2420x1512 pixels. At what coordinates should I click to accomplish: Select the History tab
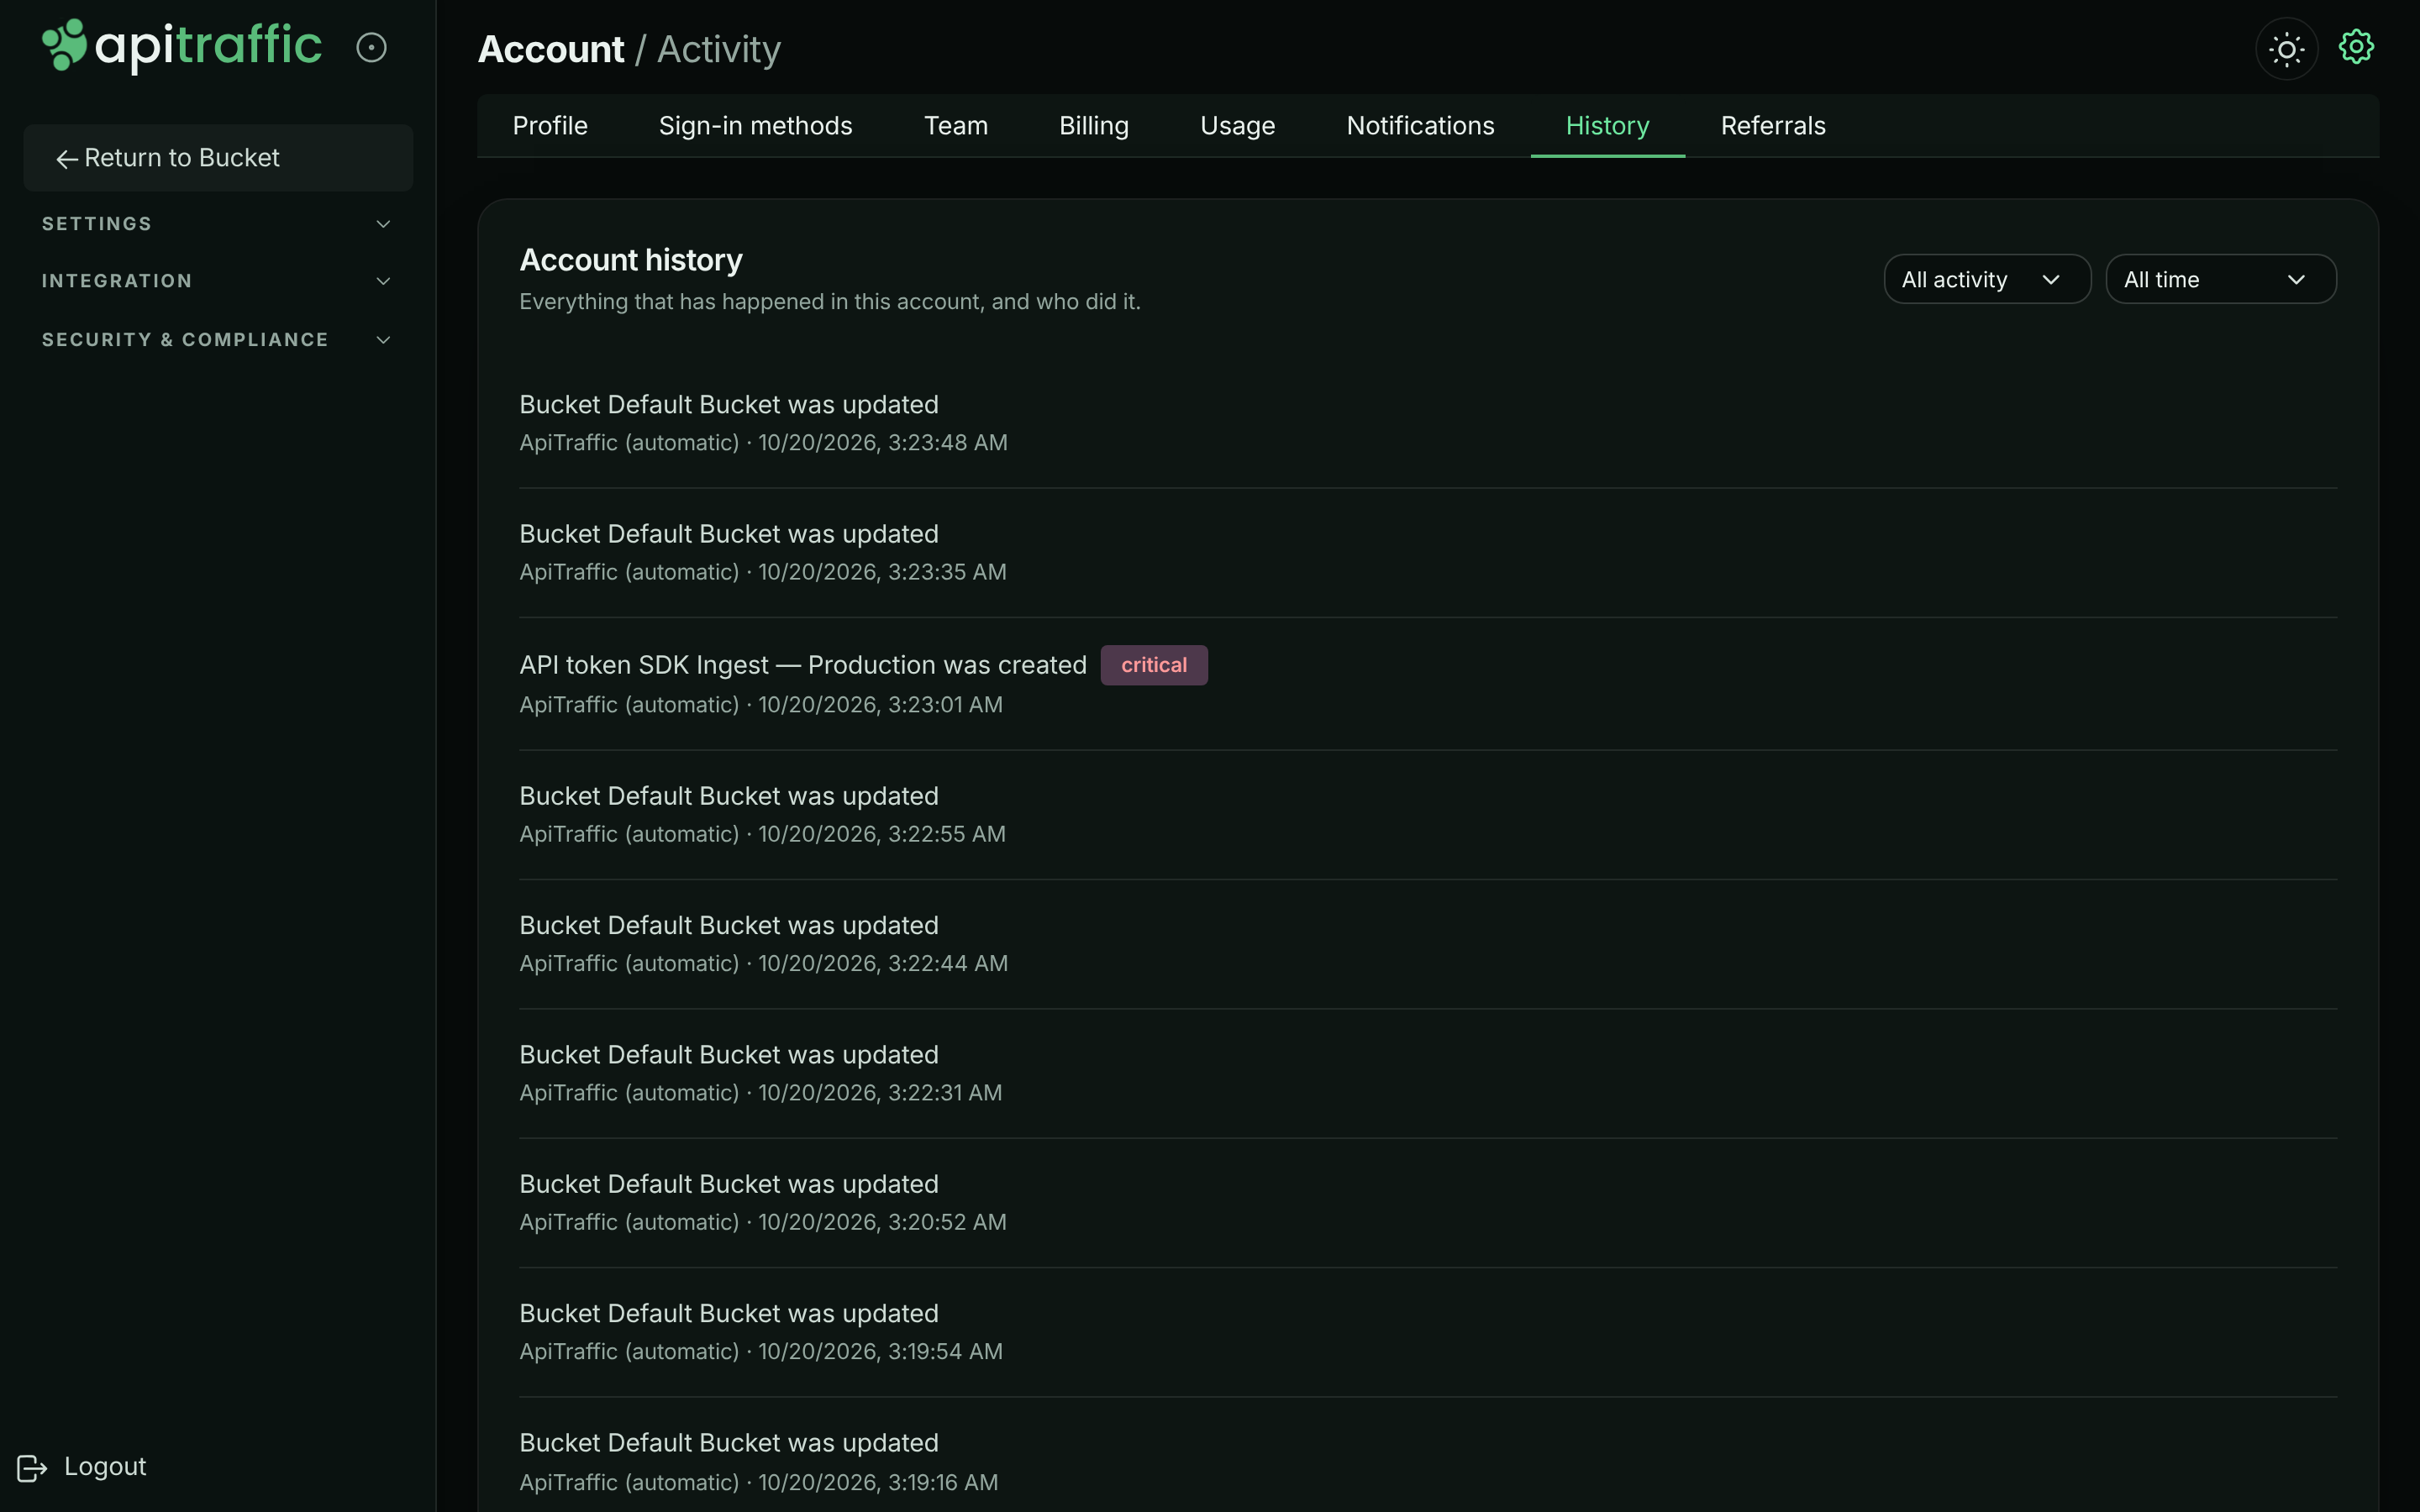coord(1607,126)
